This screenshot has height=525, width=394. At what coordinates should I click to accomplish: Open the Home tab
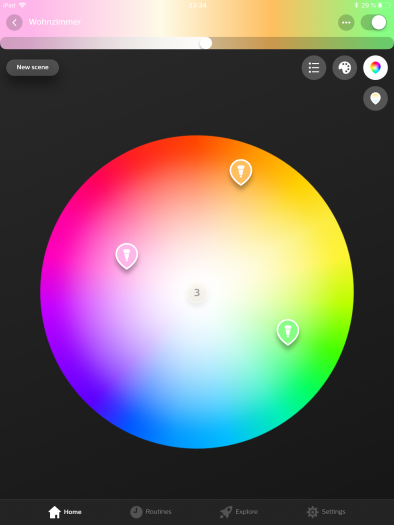click(x=65, y=512)
